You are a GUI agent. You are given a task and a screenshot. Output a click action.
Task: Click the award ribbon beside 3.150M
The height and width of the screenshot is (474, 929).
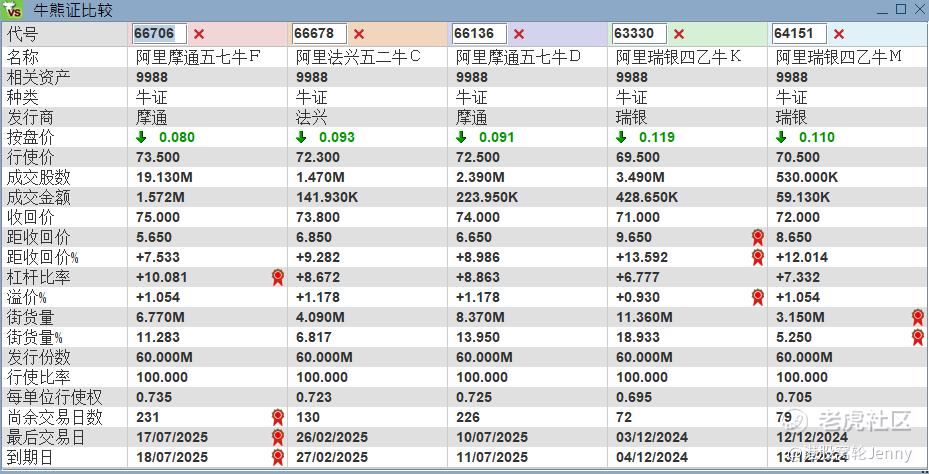(x=918, y=318)
